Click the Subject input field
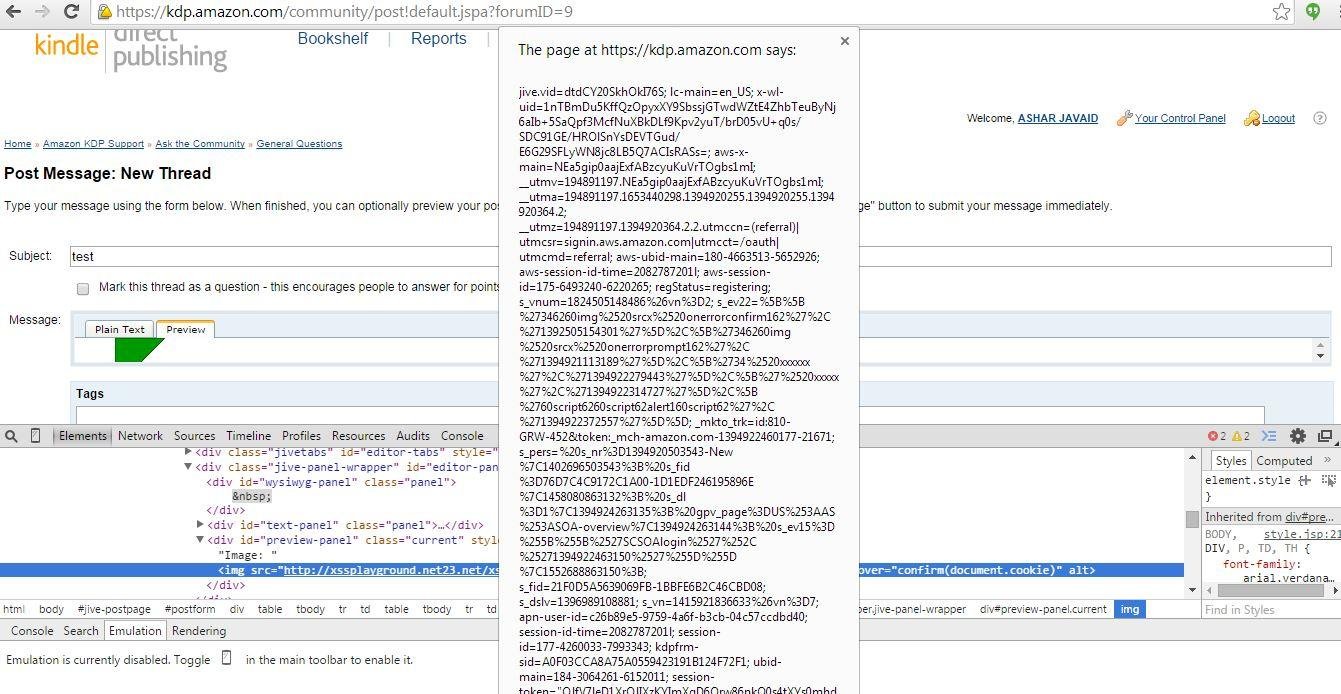 click(x=700, y=256)
